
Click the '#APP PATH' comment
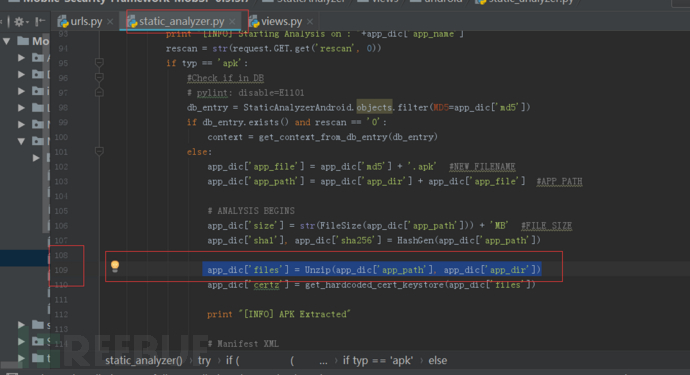coord(559,181)
